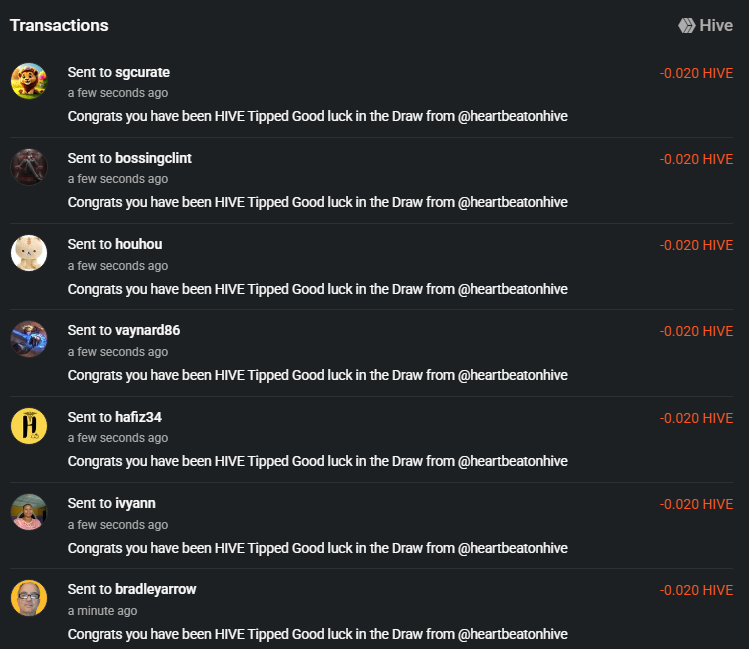Open bradleyarrow's avatar with glasses
The height and width of the screenshot is (649, 749).
pyautogui.click(x=29, y=598)
